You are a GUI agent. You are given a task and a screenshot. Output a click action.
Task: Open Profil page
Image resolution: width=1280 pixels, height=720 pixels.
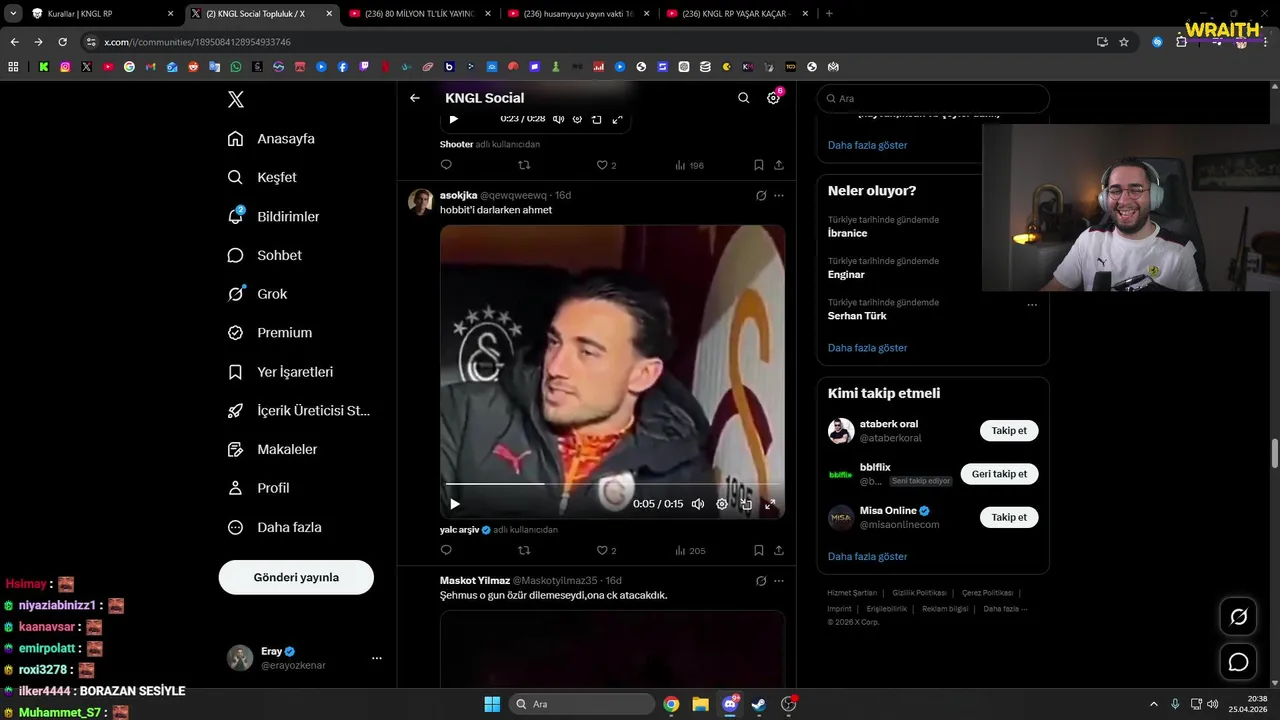(258, 488)
